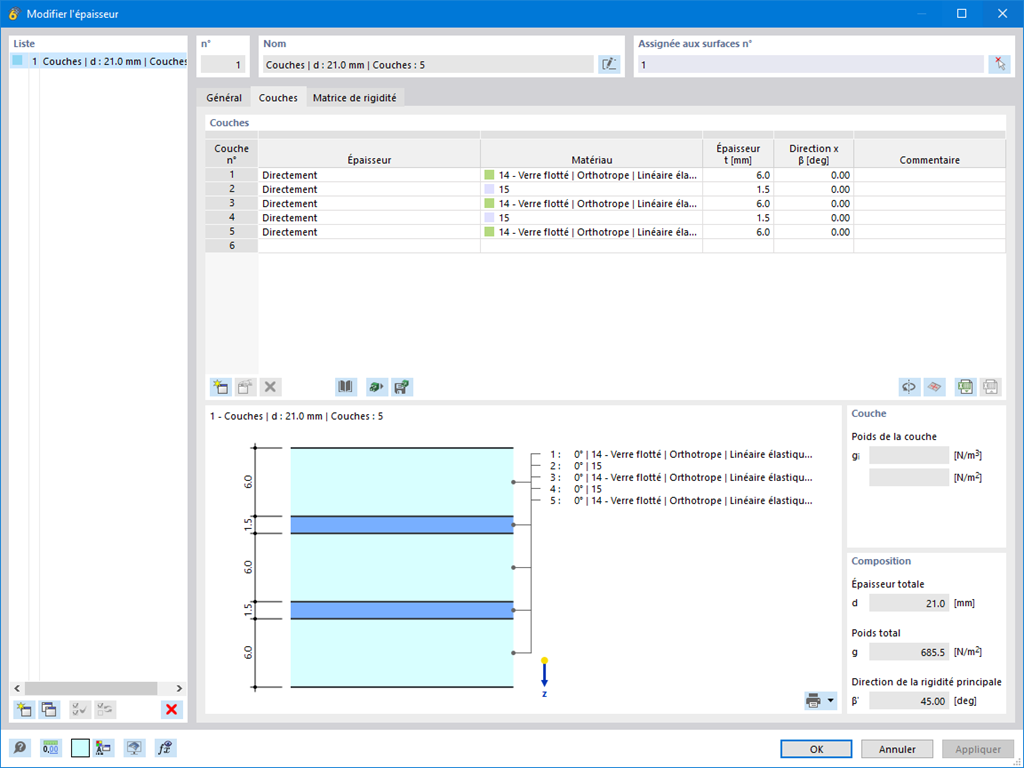Open the material library book icon
This screenshot has height=768, width=1024.
(x=346, y=387)
